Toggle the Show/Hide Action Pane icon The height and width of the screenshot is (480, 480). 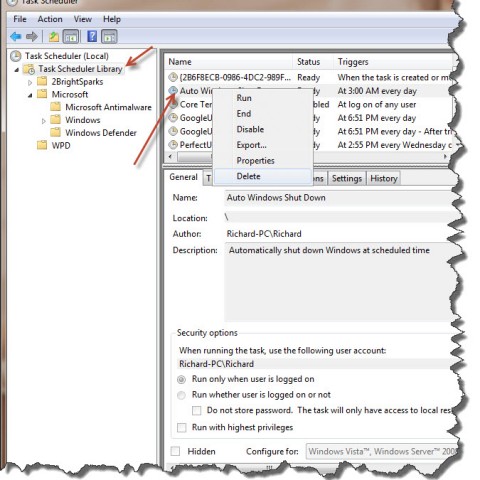pyautogui.click(x=109, y=36)
